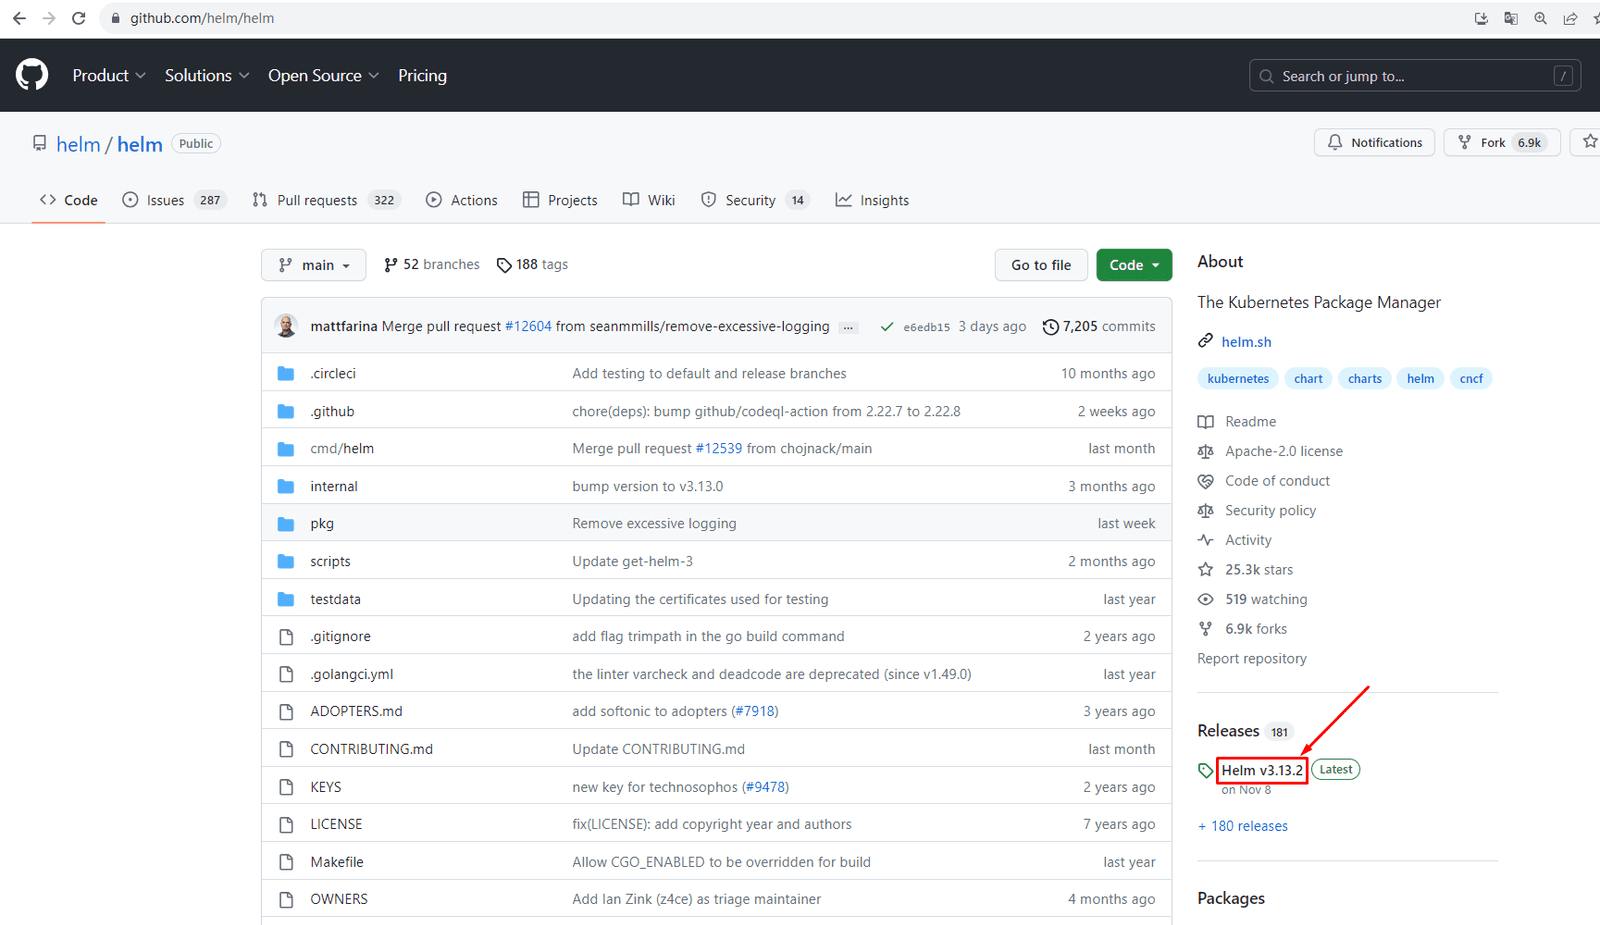The height and width of the screenshot is (925, 1600).
Task: Click the Report repository link
Action: click(x=1252, y=659)
